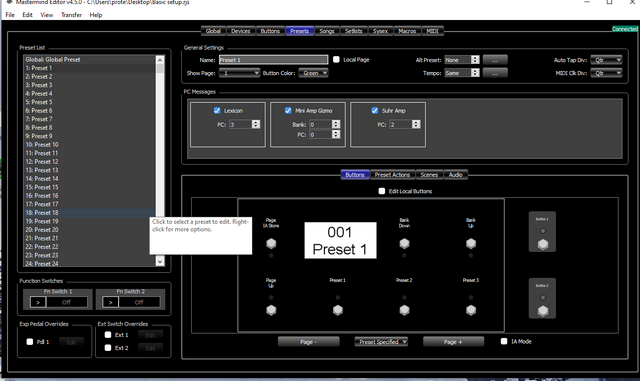Open the Help menu
Viewport: 640px width, 381px height.
tap(96, 15)
